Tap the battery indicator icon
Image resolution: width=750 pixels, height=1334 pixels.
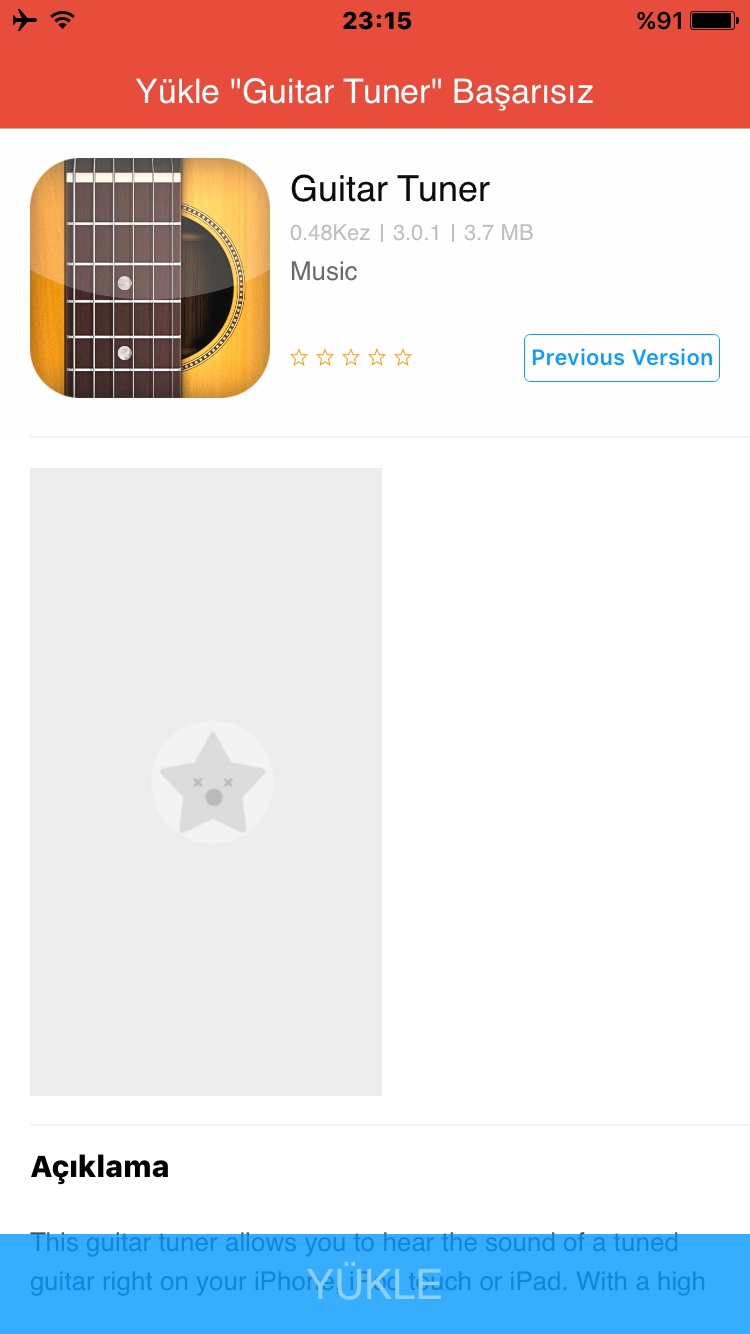[x=714, y=20]
